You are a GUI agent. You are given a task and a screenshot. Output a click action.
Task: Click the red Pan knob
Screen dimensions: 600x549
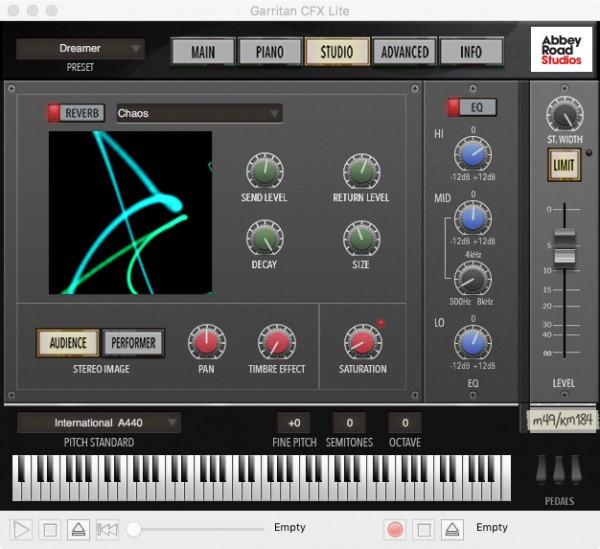pos(207,342)
